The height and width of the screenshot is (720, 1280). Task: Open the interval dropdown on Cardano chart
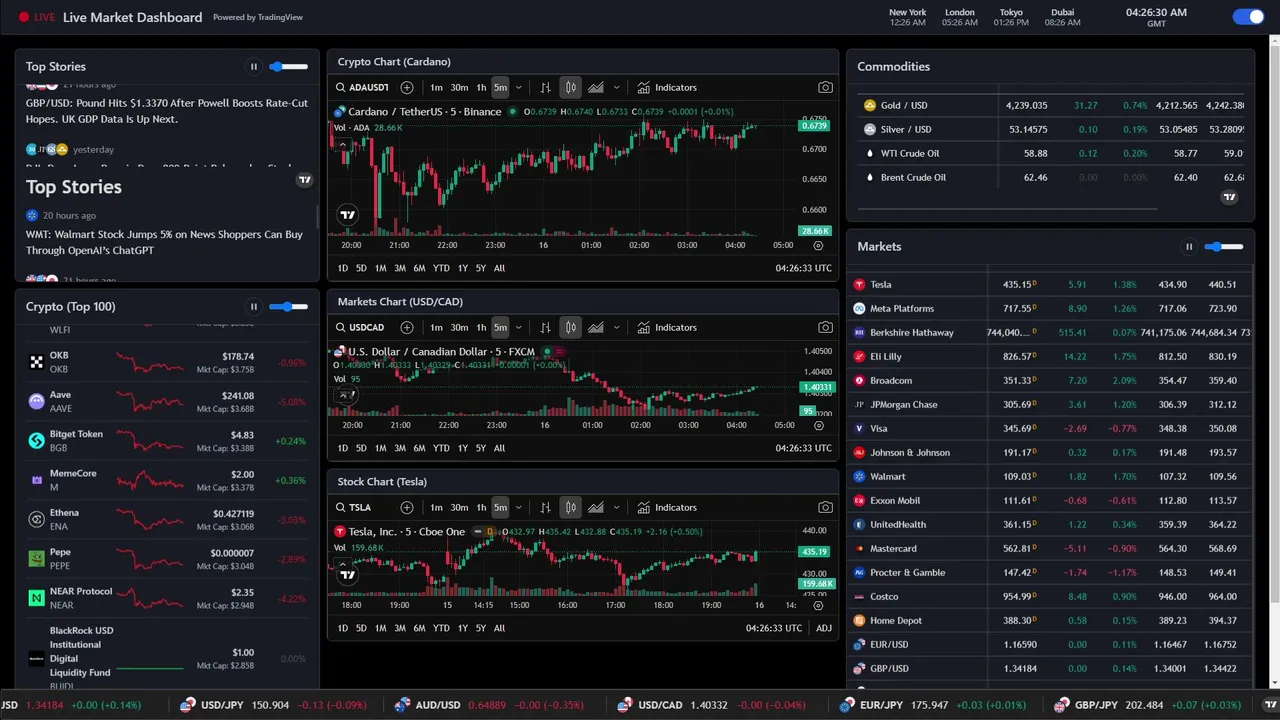518,88
